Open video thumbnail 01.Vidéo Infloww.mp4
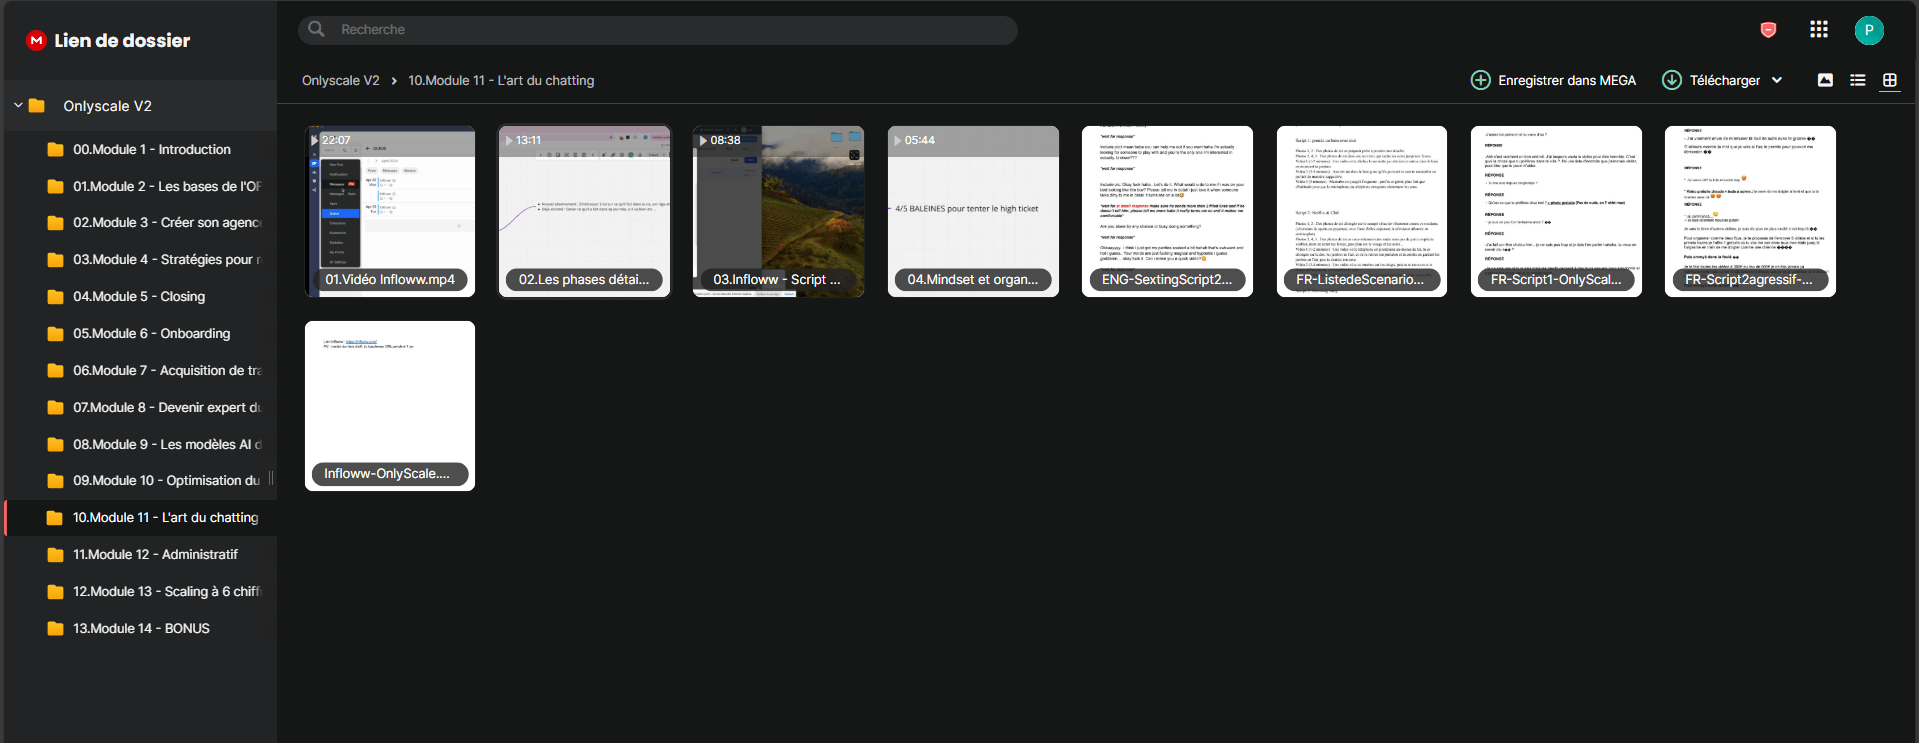This screenshot has height=743, width=1919. (x=390, y=211)
